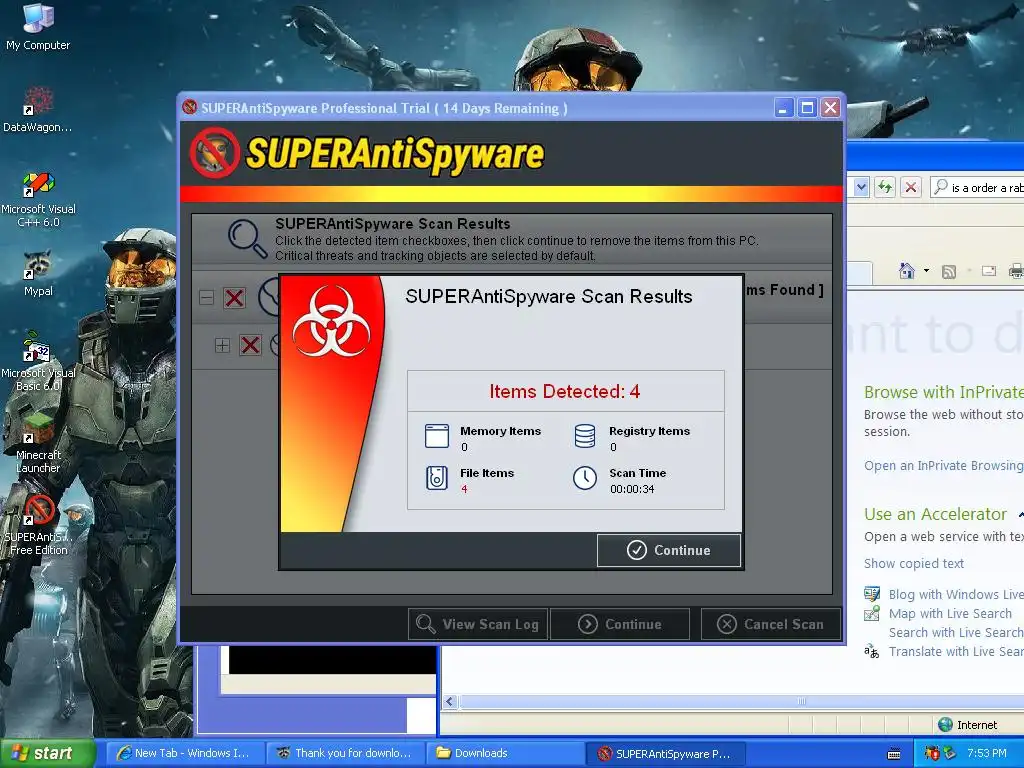Screen dimensions: 1024x768
Task: Click the Scan Time clock icon
Action: click(584, 478)
